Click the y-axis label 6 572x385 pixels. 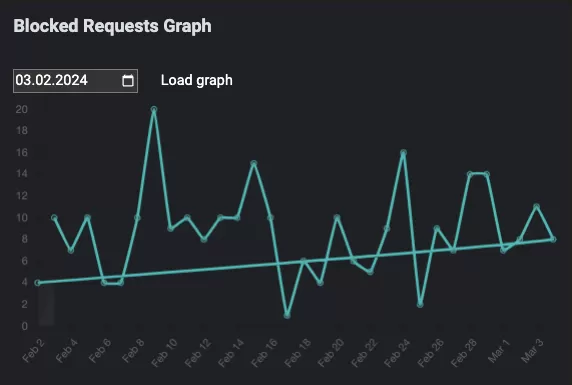pyautogui.click(x=24, y=261)
